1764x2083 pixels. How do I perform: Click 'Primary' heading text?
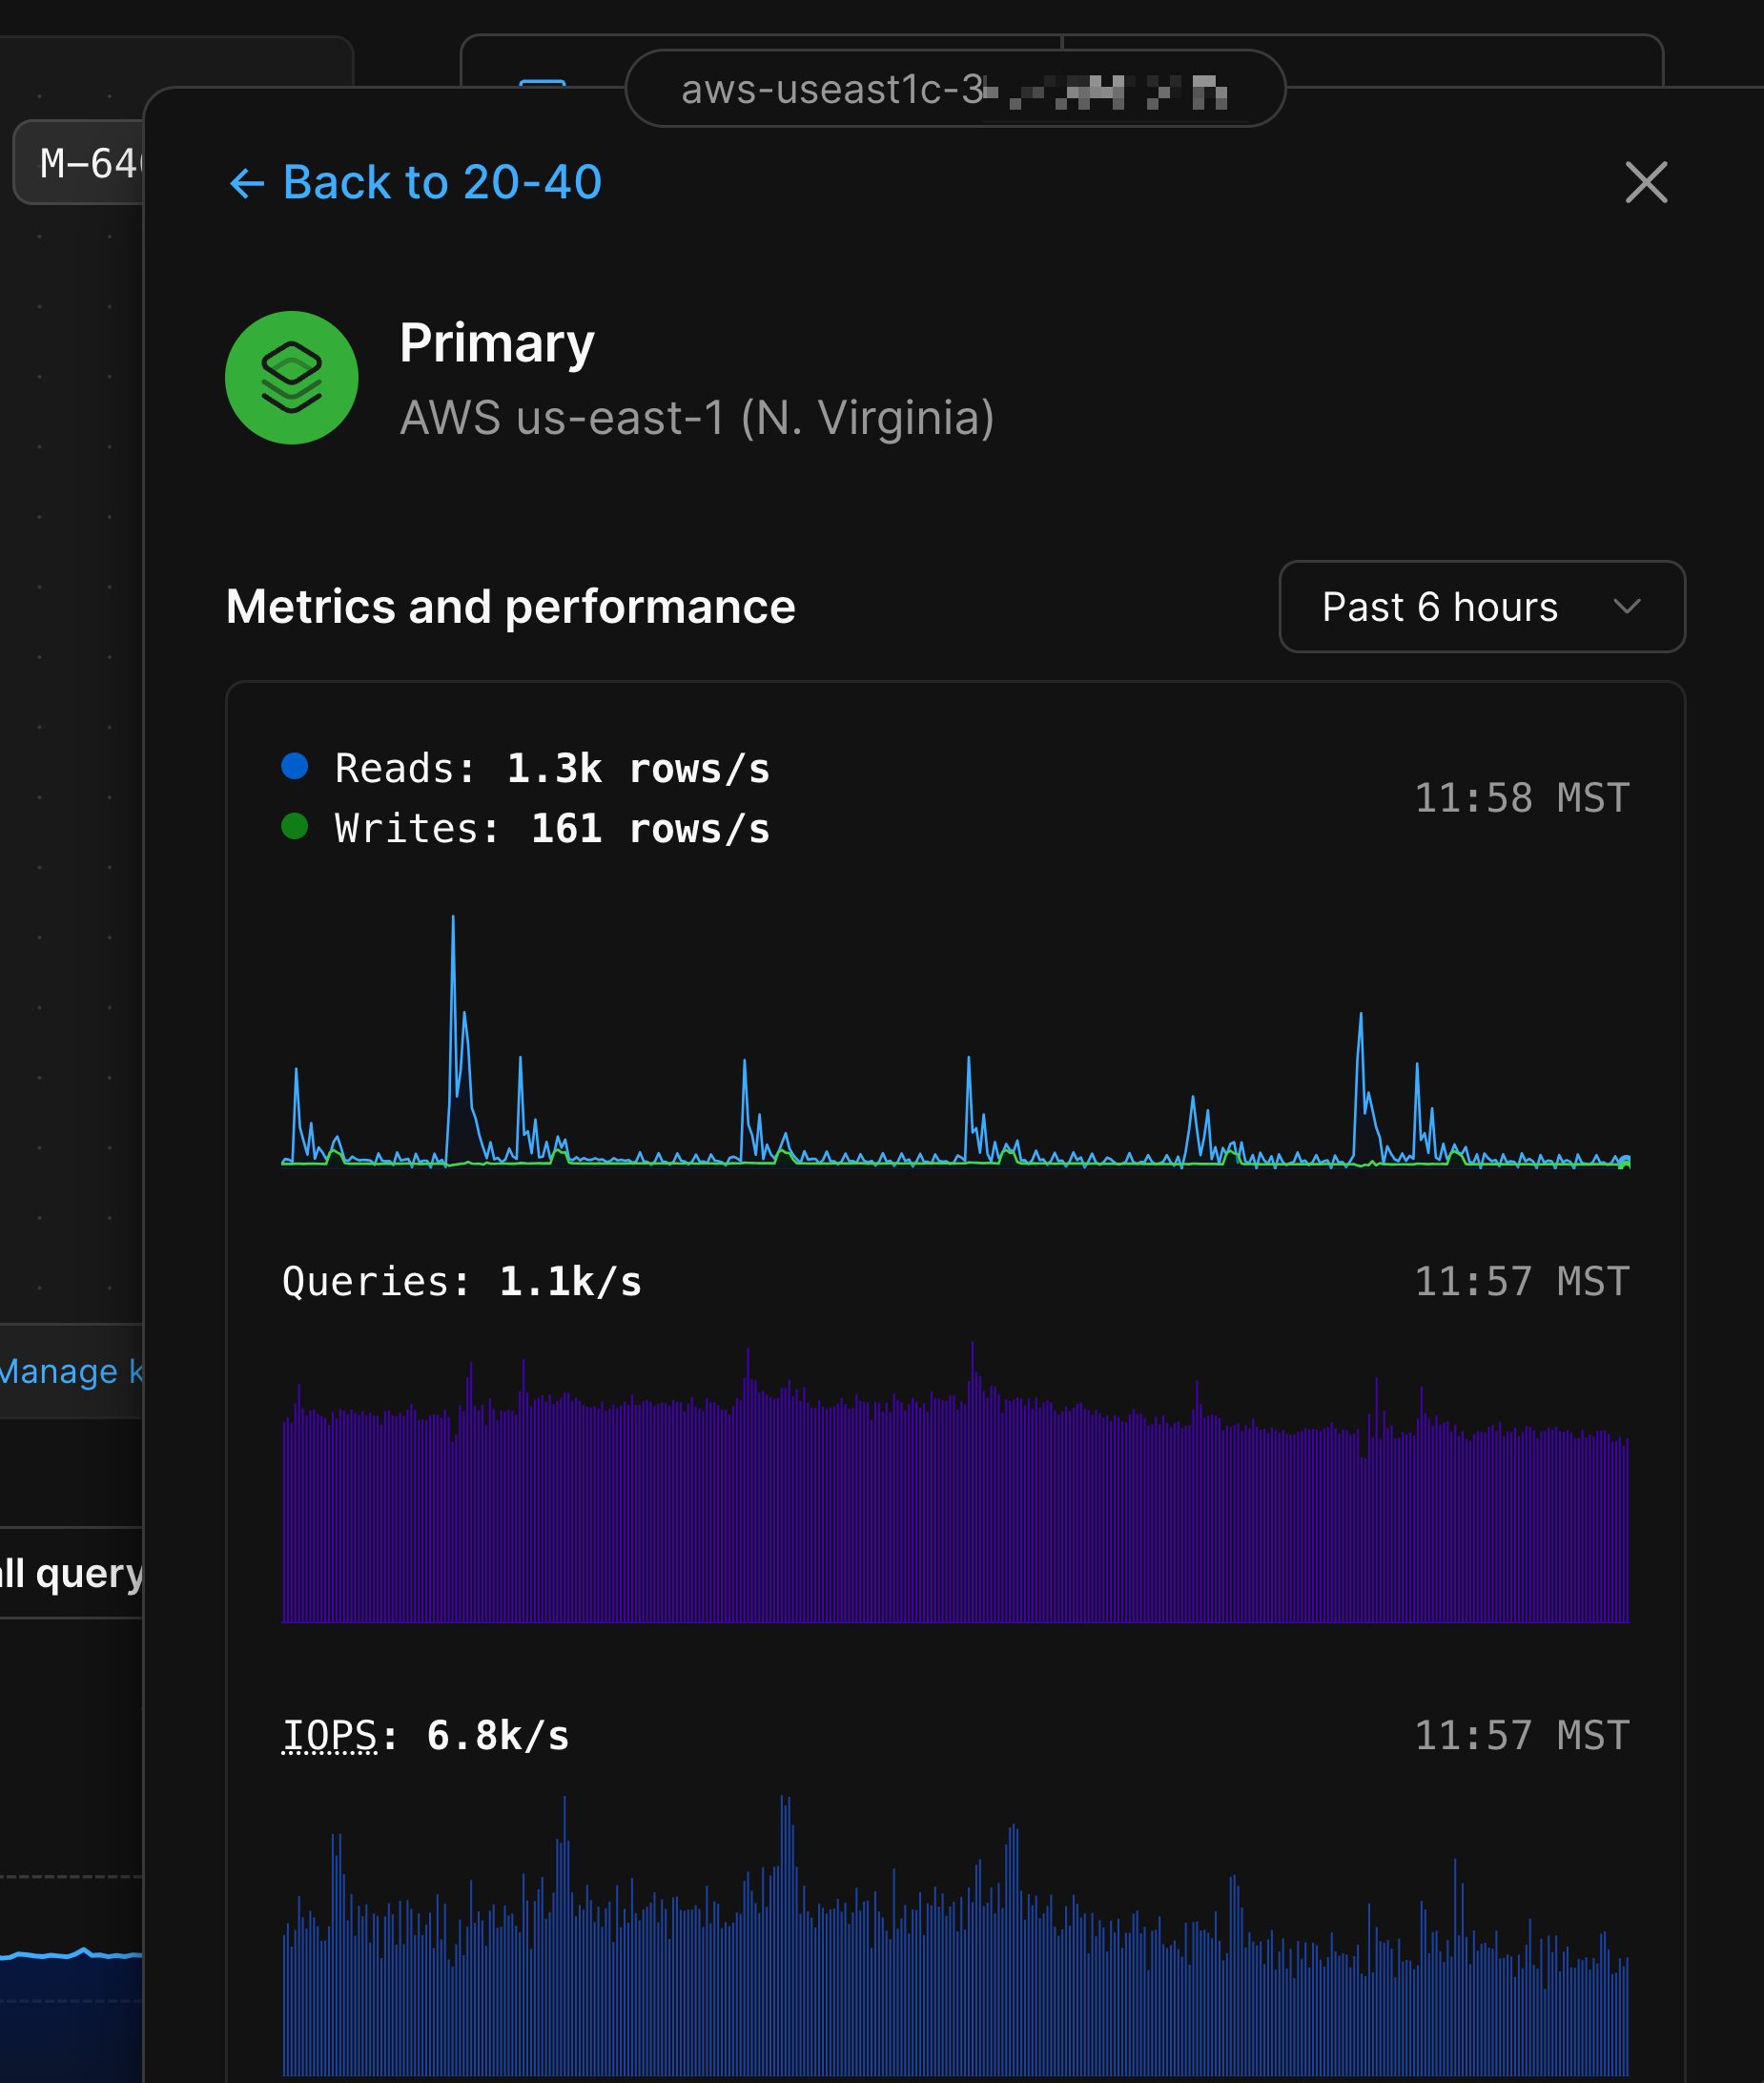coord(497,344)
